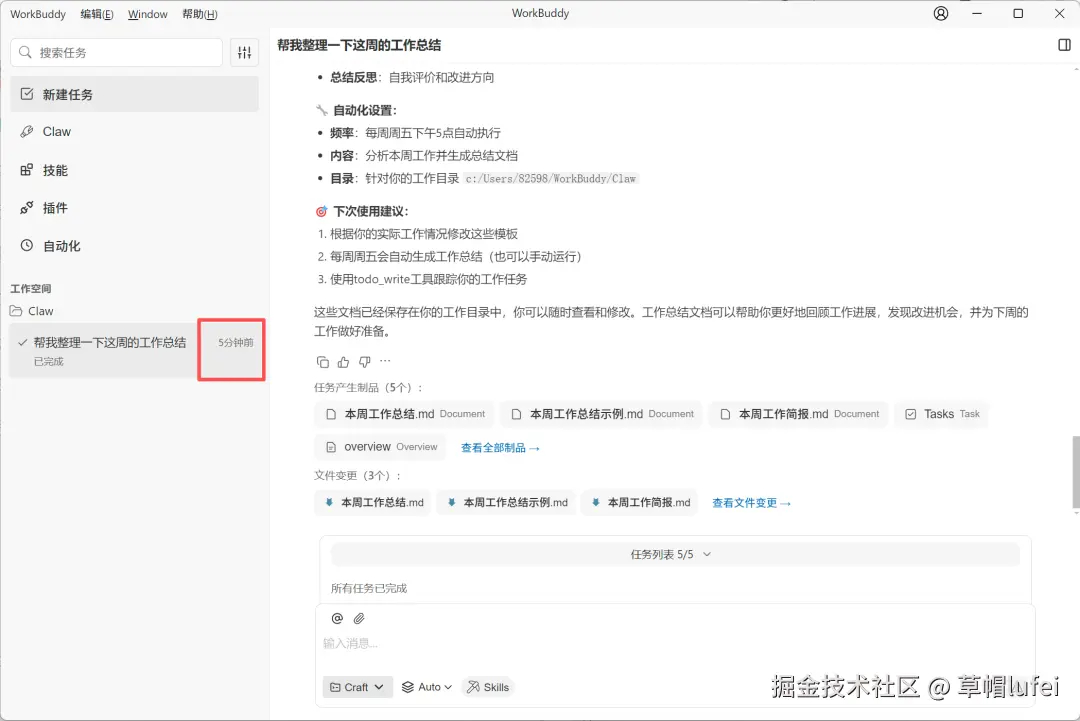Click the chat title 帮我整理一下这周的工作总结
The height and width of the screenshot is (721, 1080).
point(359,45)
